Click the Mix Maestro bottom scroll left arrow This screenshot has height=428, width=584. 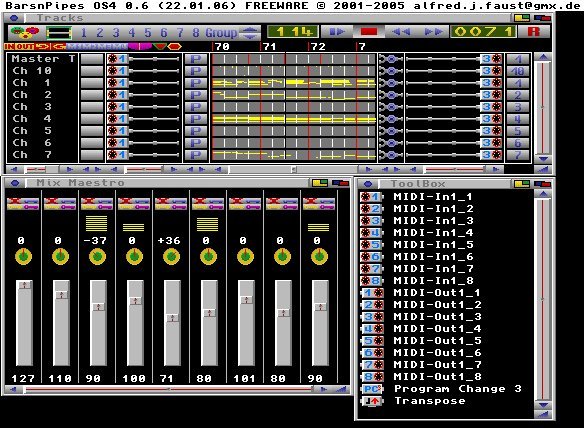14,390
